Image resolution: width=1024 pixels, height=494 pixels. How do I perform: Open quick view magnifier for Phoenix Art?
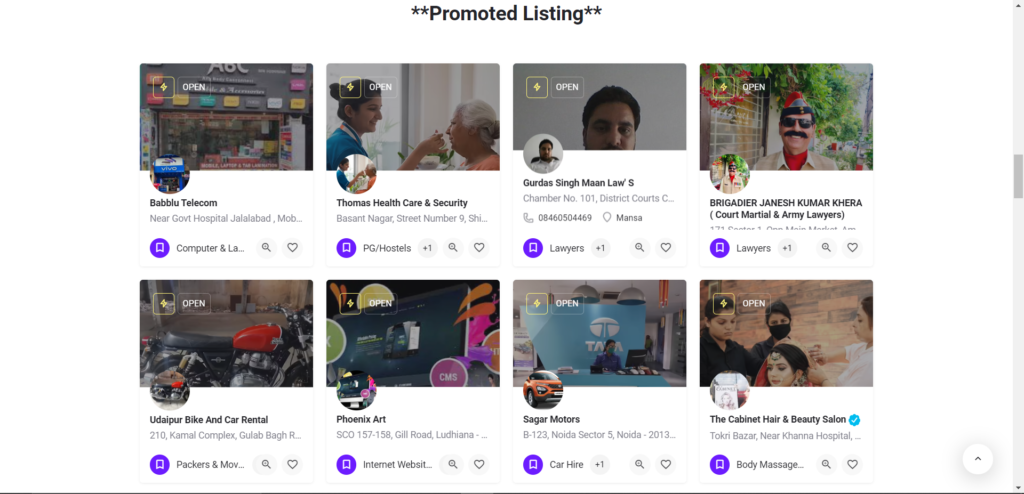tap(453, 465)
